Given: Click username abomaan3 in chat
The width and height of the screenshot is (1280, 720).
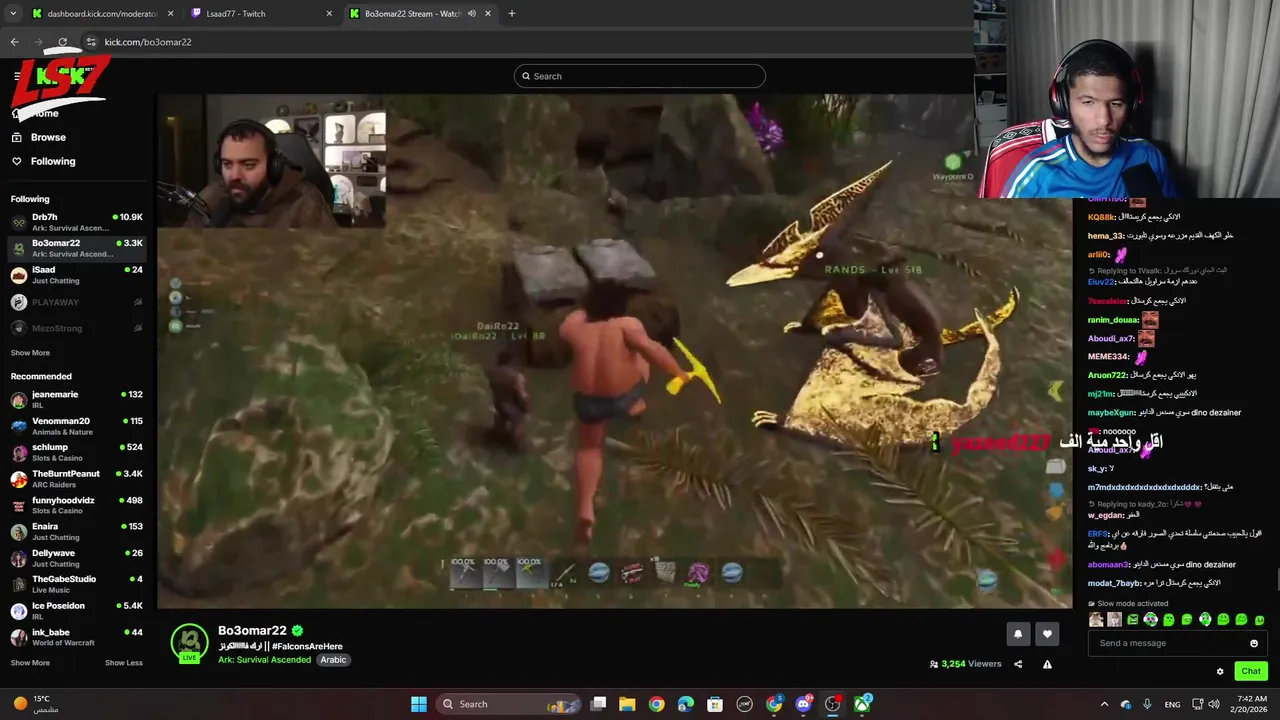Looking at the screenshot, I should [x=1109, y=565].
